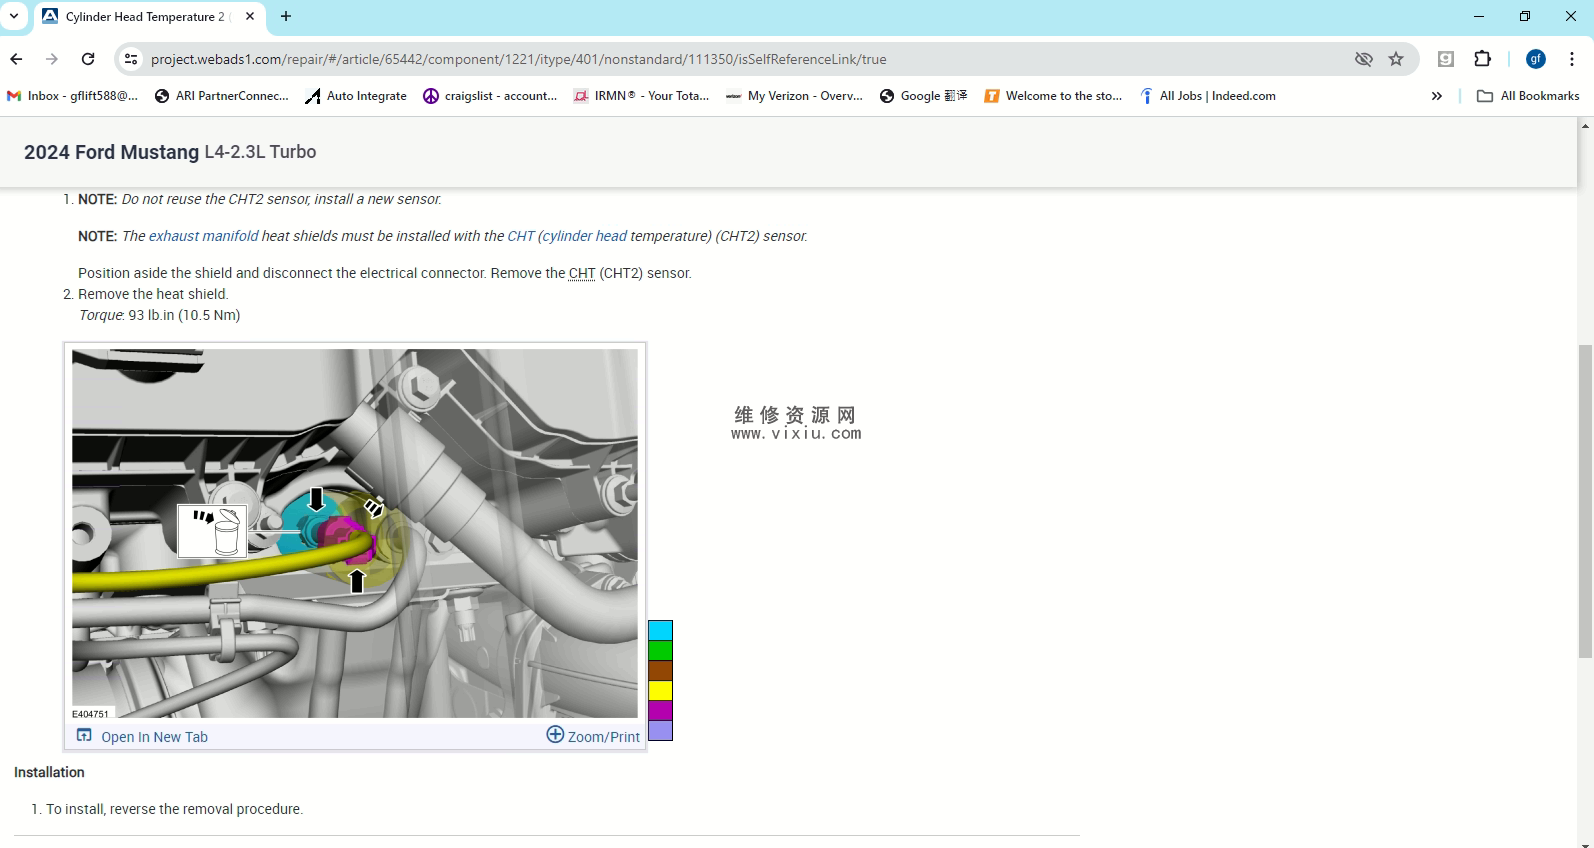The width and height of the screenshot is (1594, 848).
Task: Minimize the Chrome window
Action: 1479,16
